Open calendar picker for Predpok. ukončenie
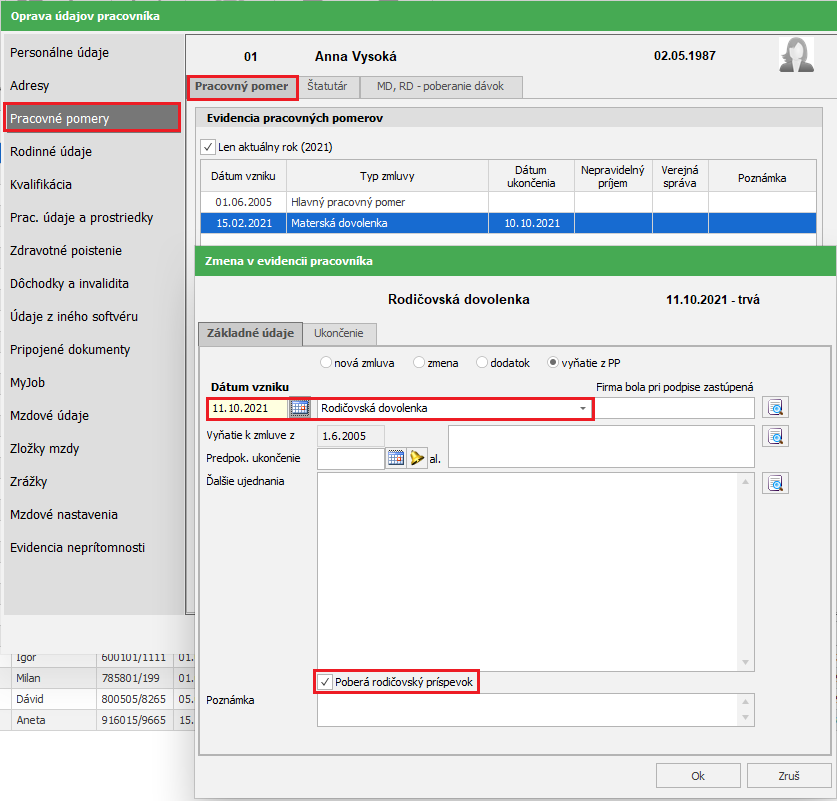This screenshot has height=801, width=837. click(x=396, y=458)
